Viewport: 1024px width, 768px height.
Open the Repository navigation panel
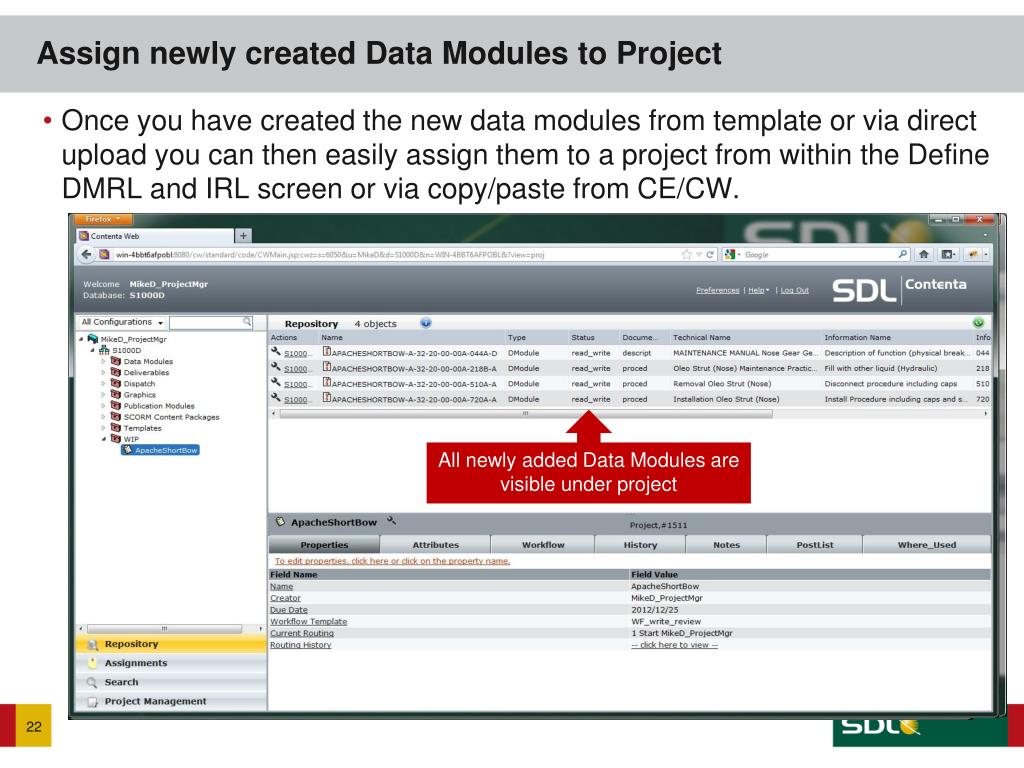(171, 644)
